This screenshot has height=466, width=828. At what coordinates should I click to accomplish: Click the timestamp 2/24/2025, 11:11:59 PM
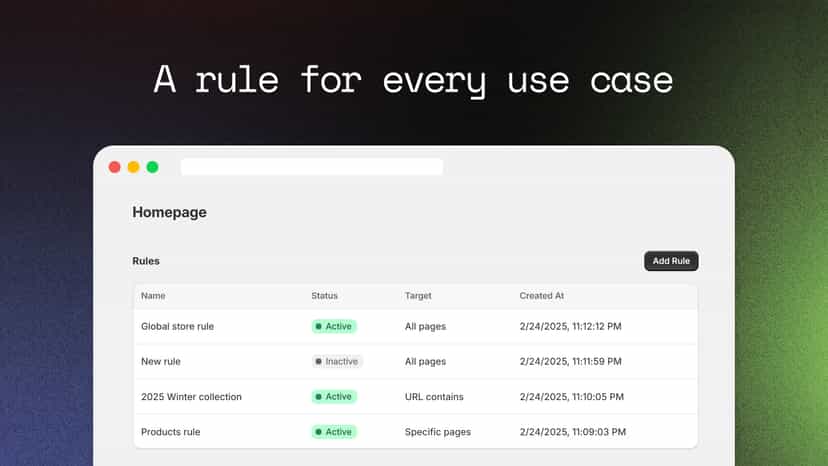(x=570, y=361)
